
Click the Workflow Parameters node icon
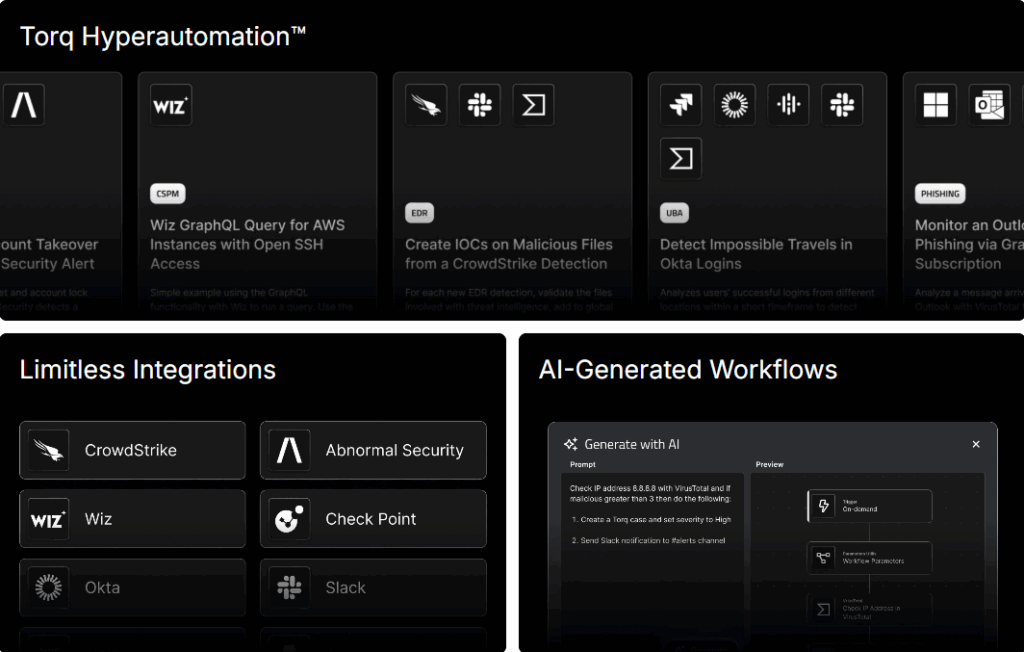click(x=824, y=557)
